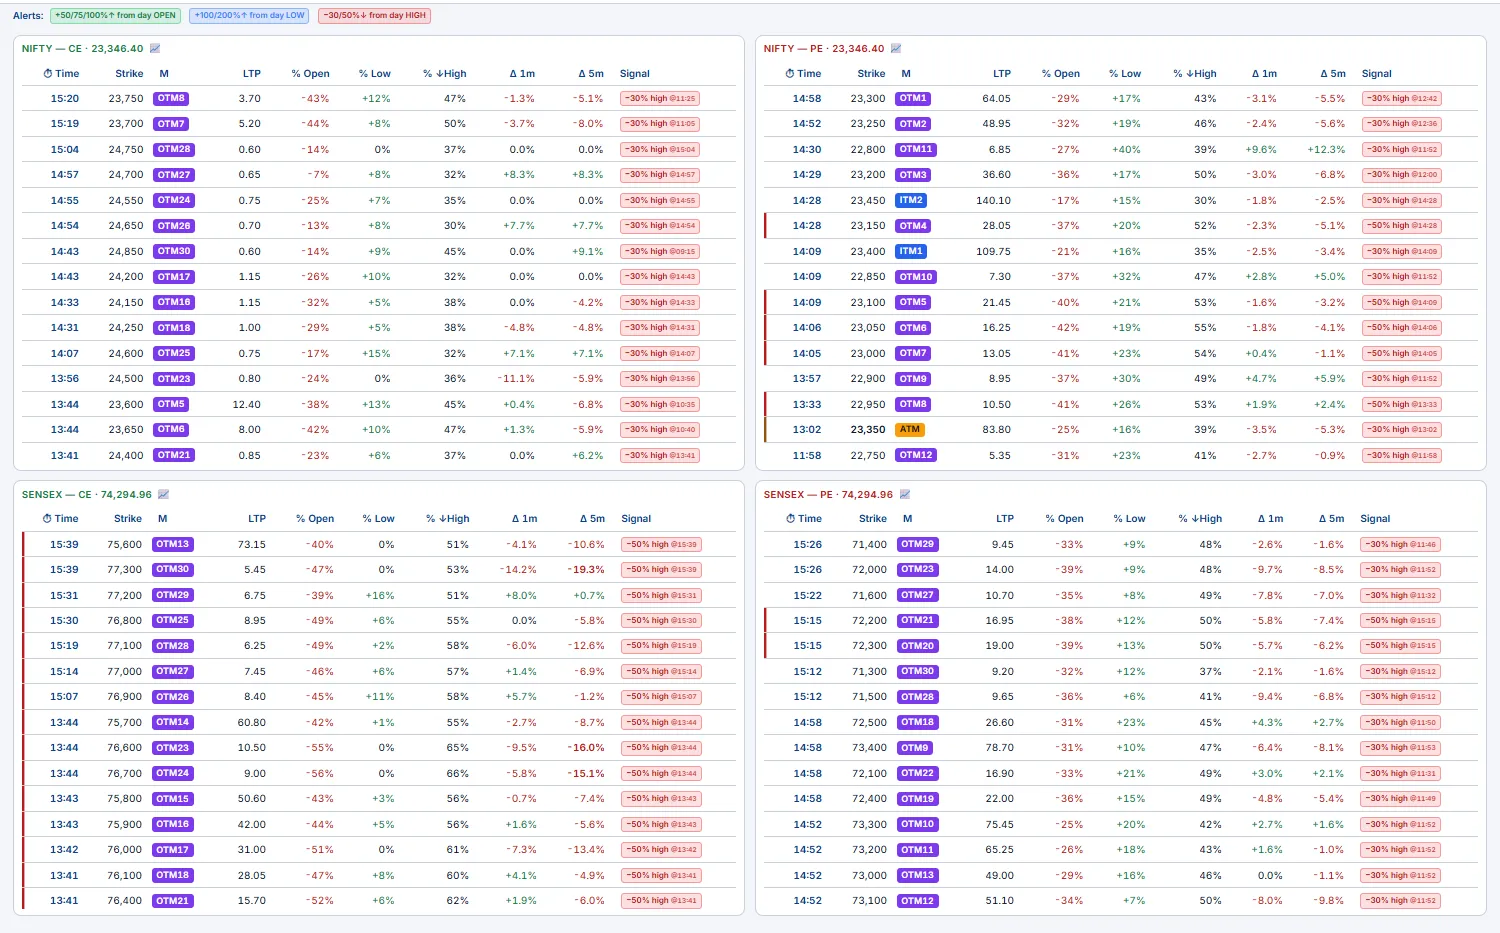This screenshot has height=933, width=1500.
Task: Sort NIFTY CE table by Time column
Action: pos(61,74)
